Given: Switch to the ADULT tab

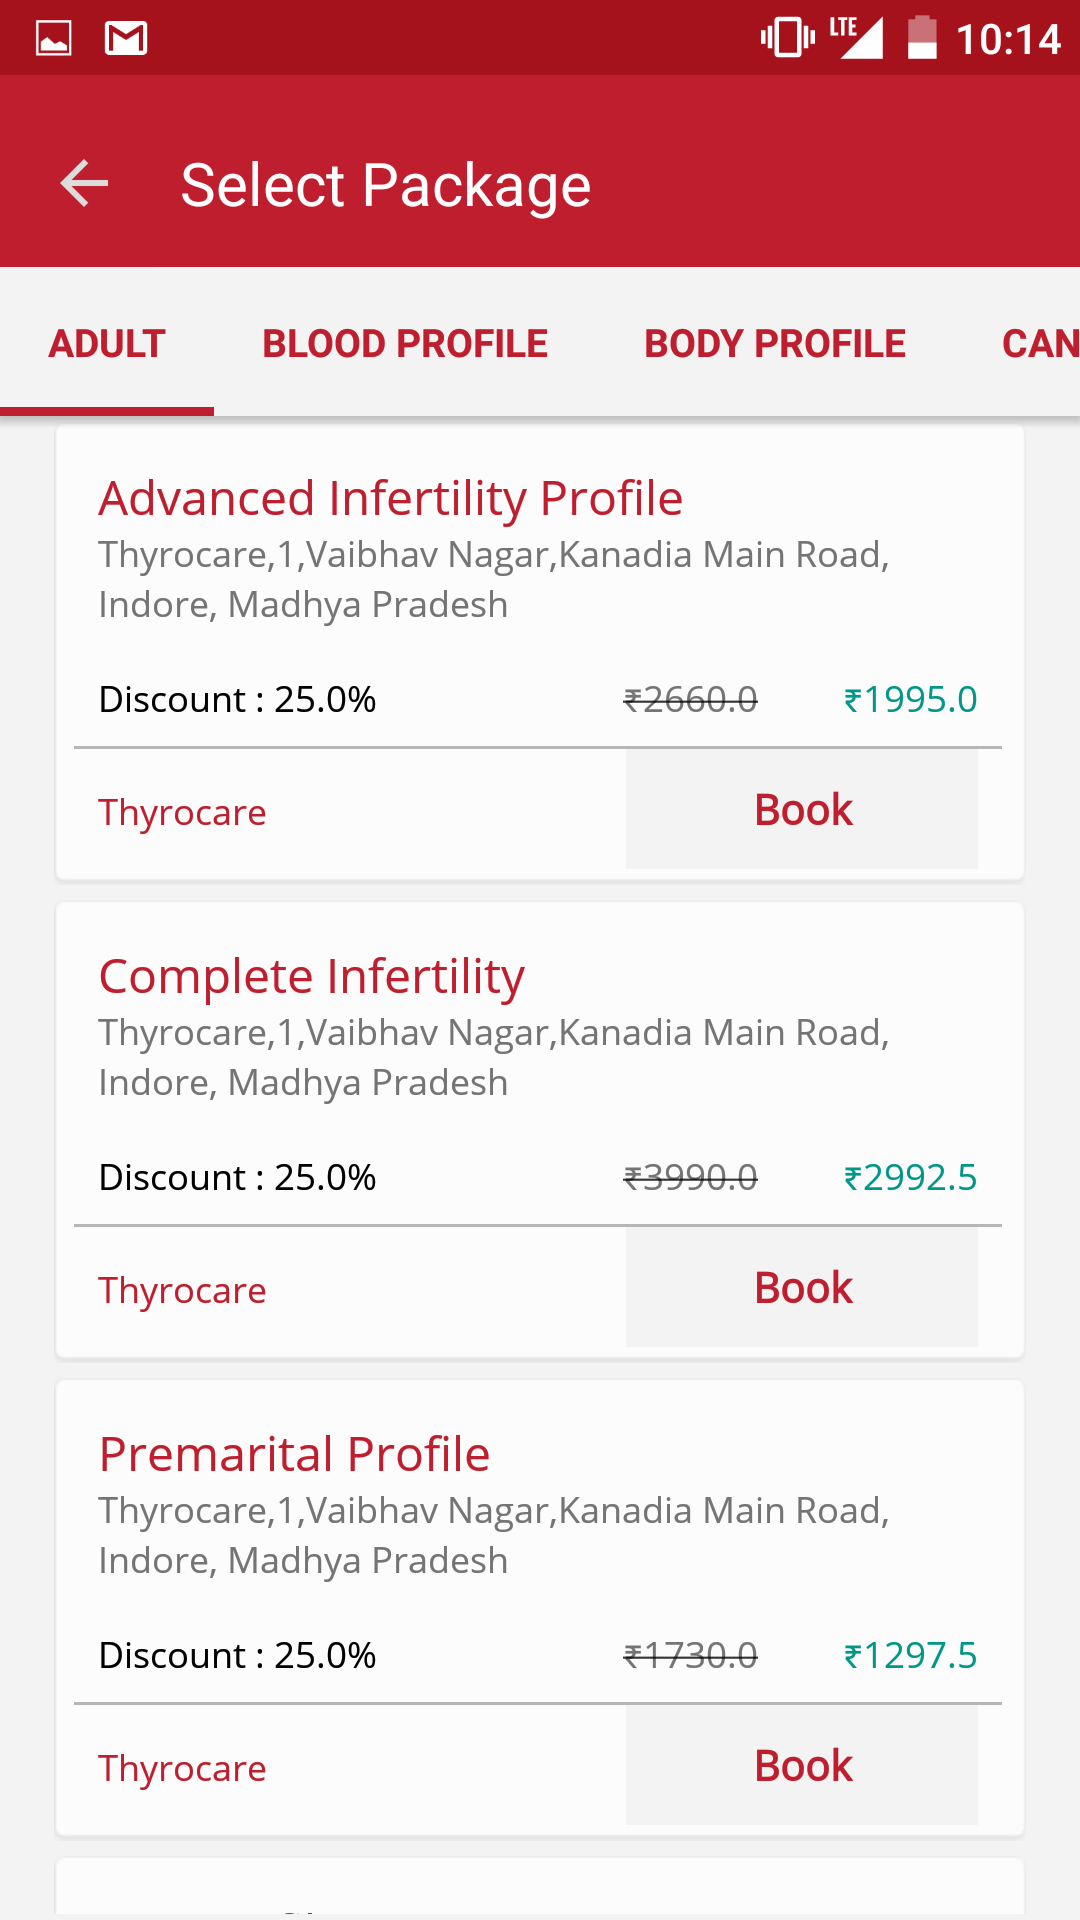Looking at the screenshot, I should point(107,344).
